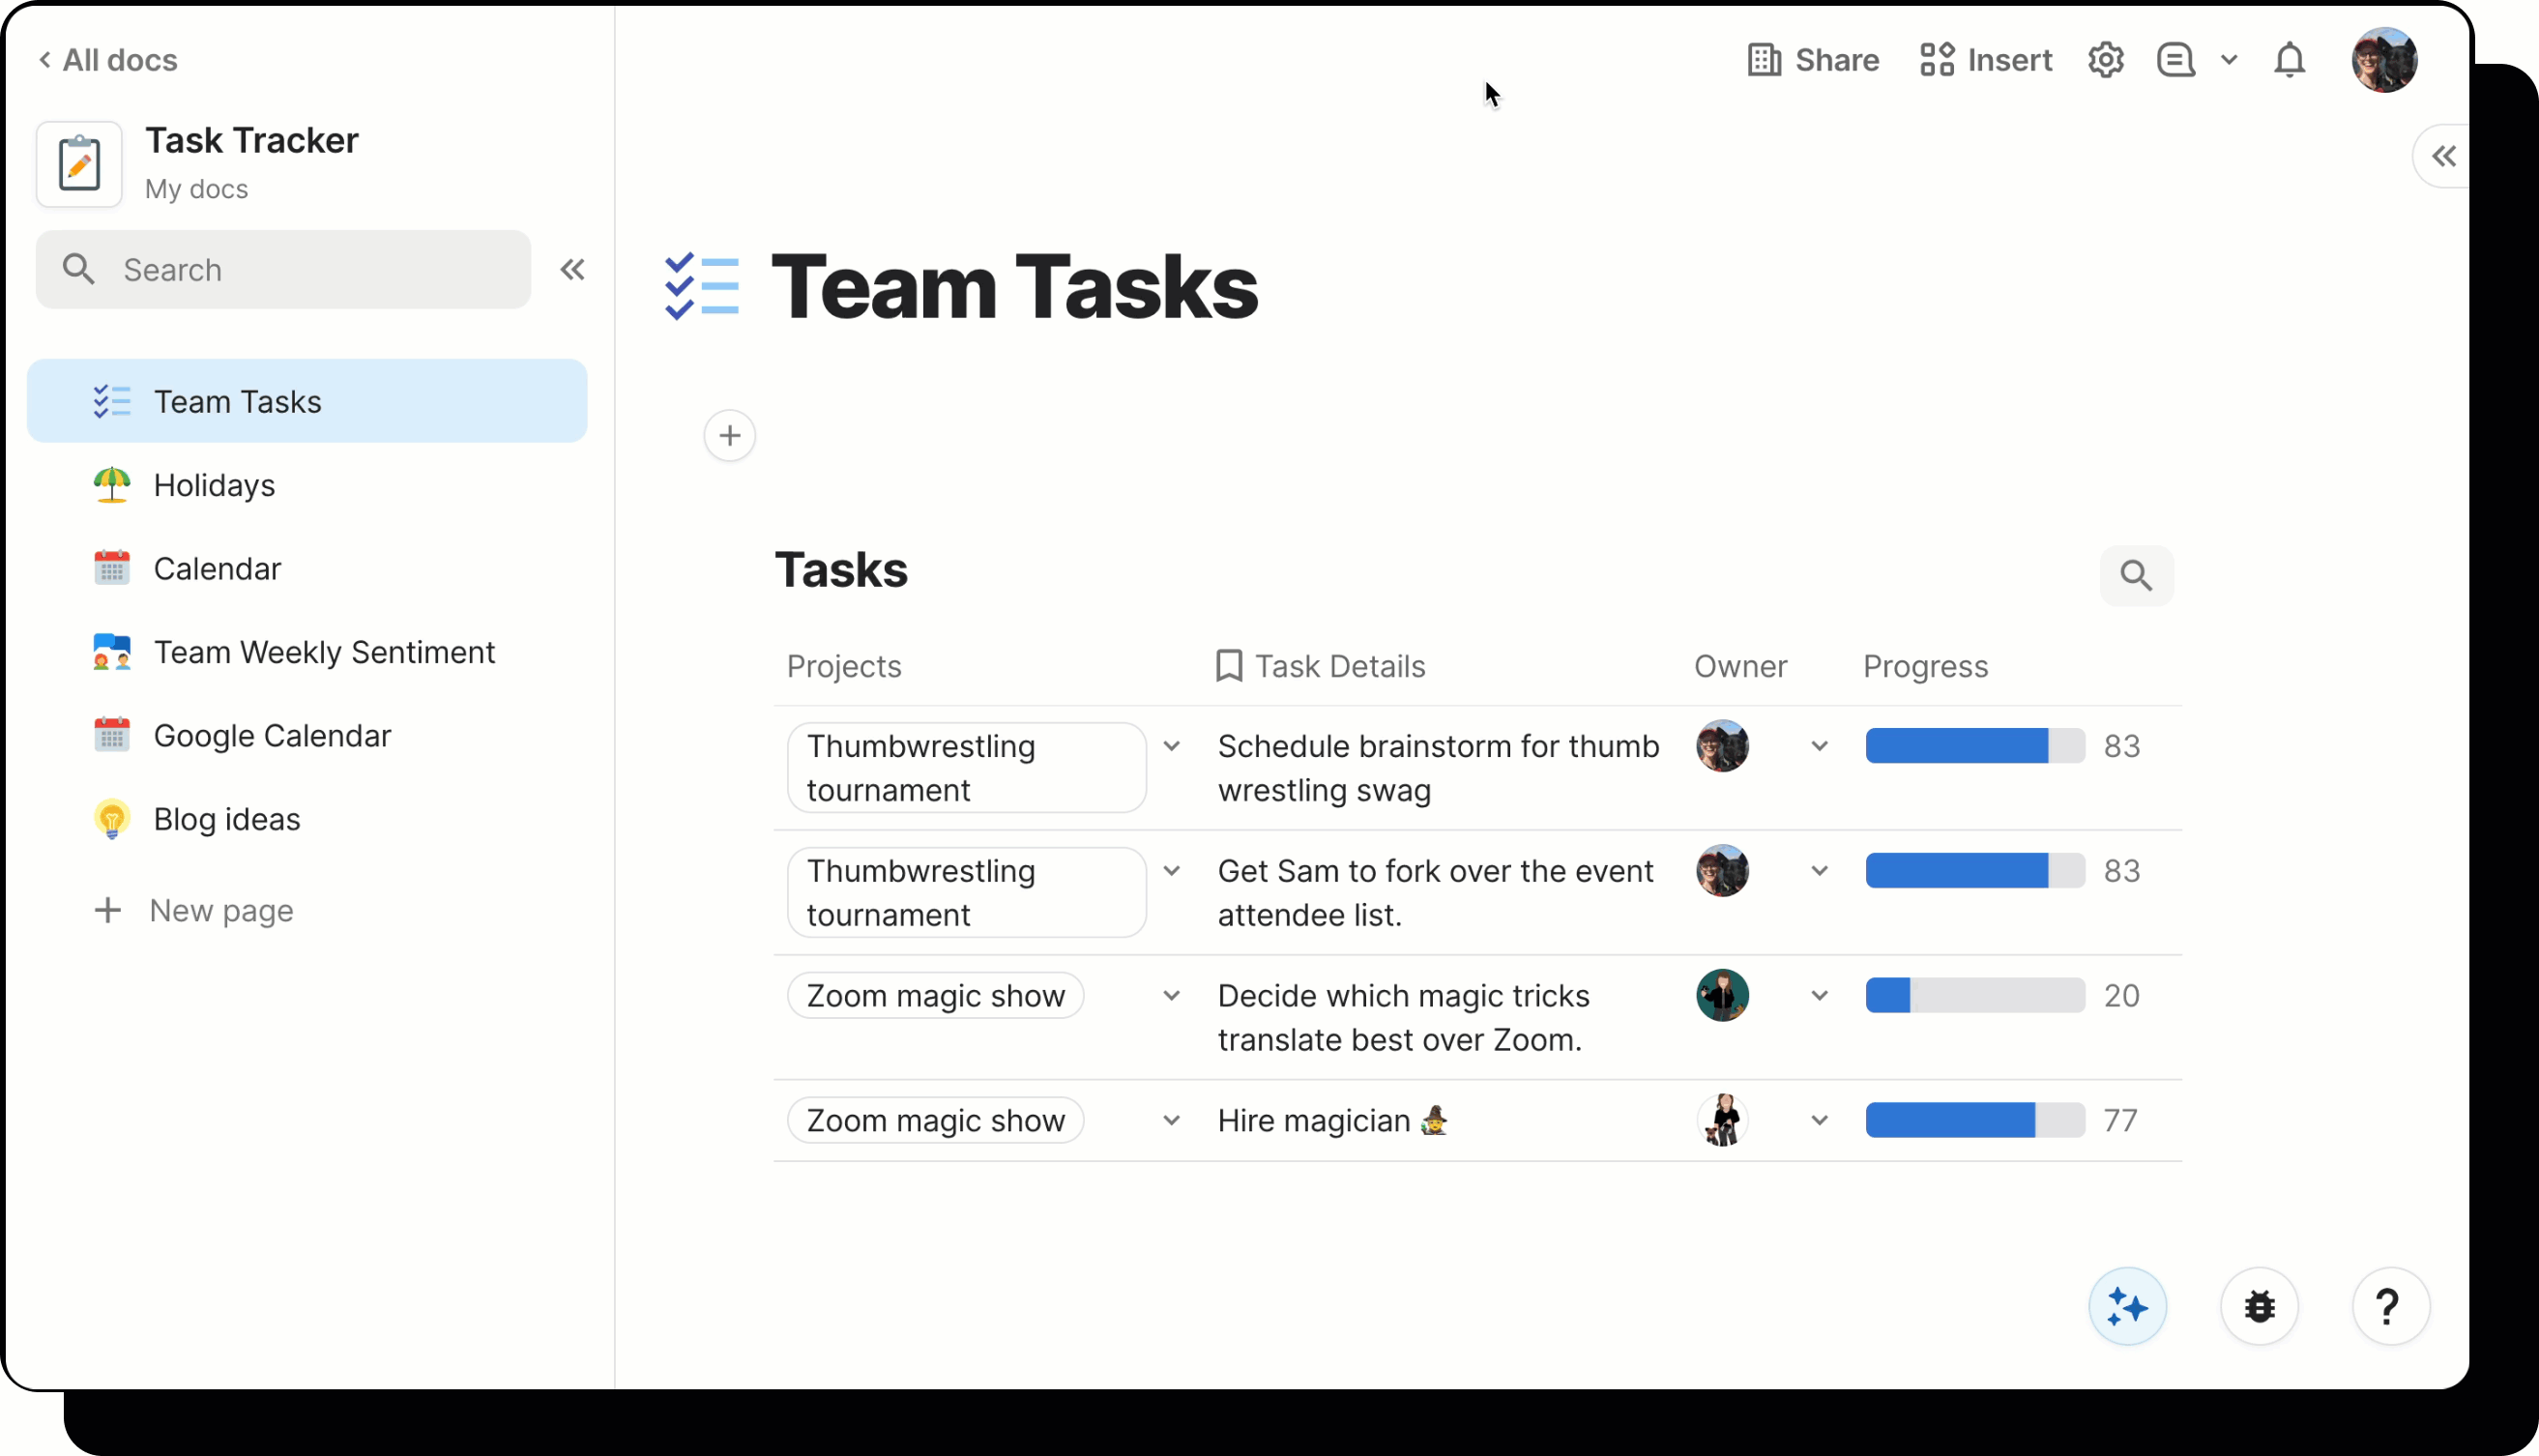Collapse the left sidebar with double chevron

(572, 269)
